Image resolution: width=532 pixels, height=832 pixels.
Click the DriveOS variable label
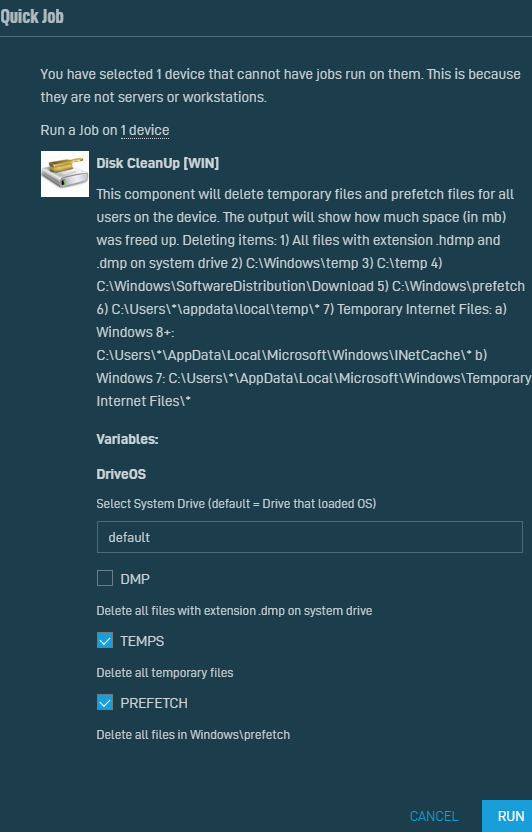[x=121, y=474]
